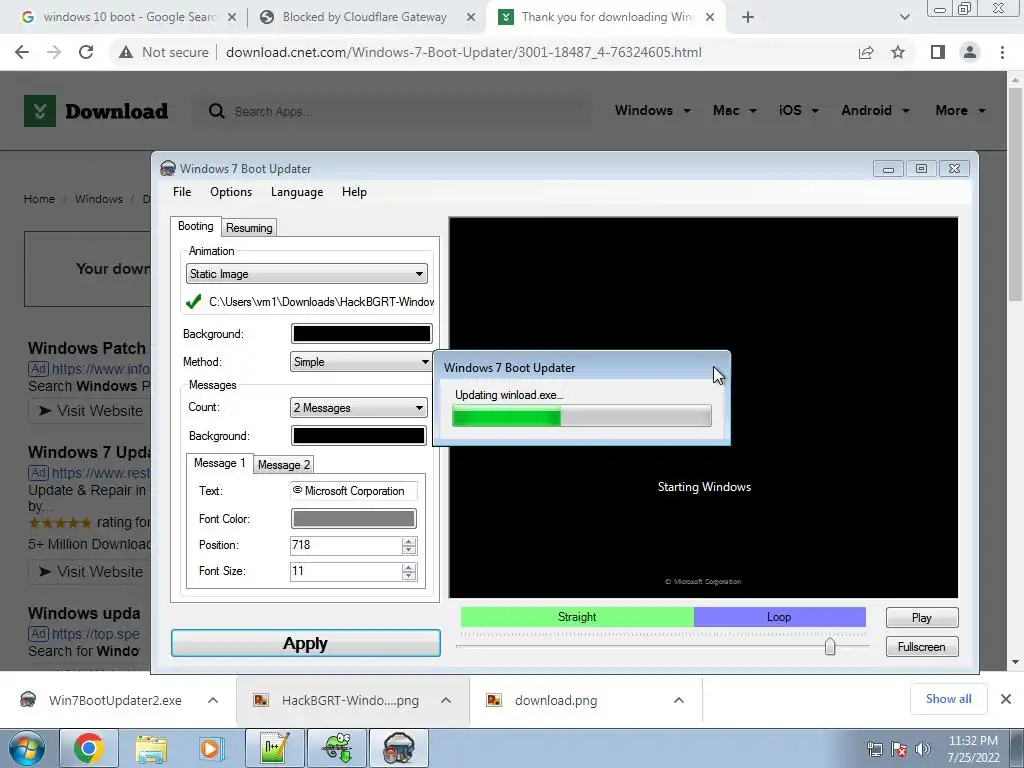Switch to Blocked by Cloudflare Gateway tab
1024x768 pixels.
tap(364, 17)
